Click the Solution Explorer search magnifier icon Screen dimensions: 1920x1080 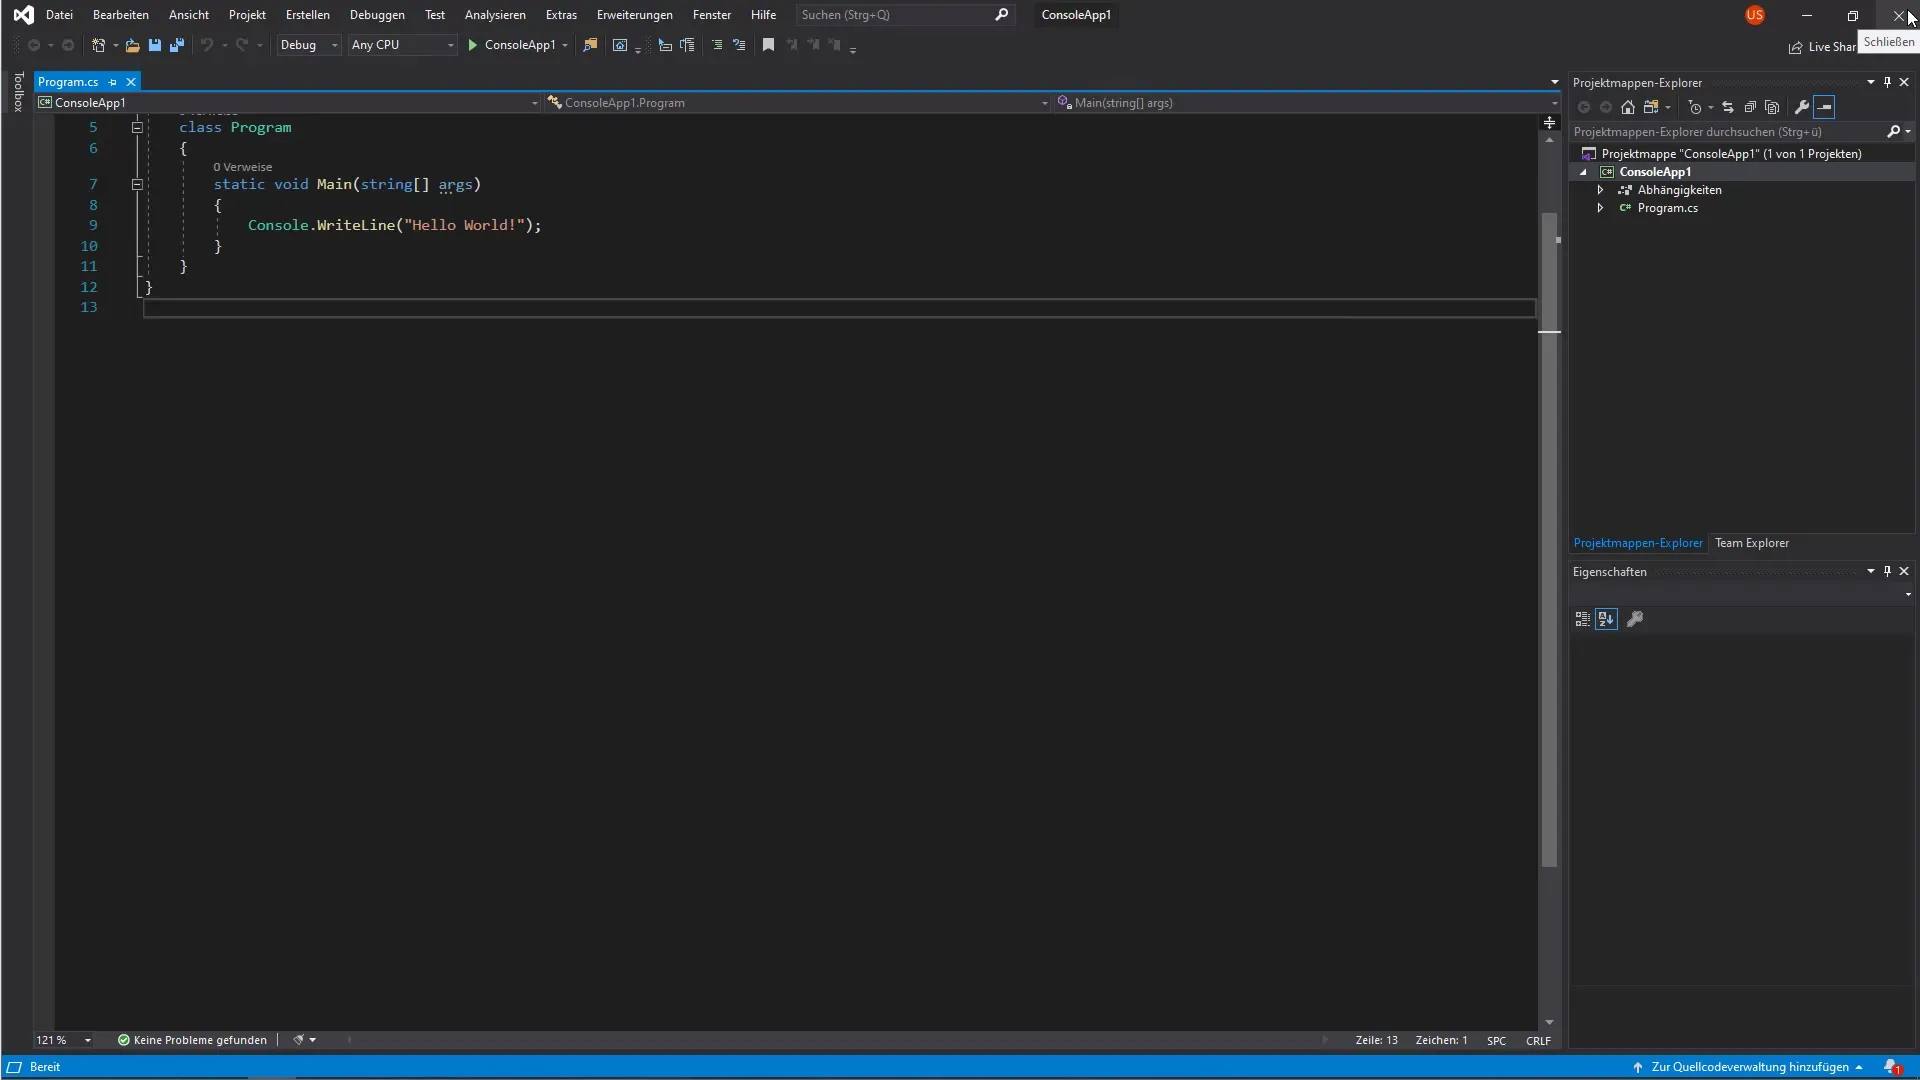(x=1893, y=131)
